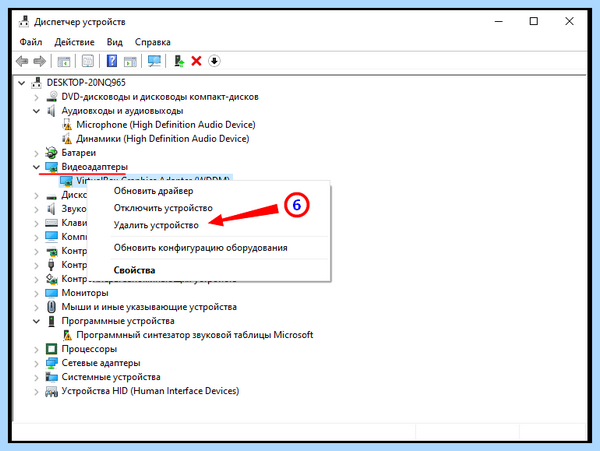Open the Вид menu
This screenshot has width=600, height=451.
114,42
